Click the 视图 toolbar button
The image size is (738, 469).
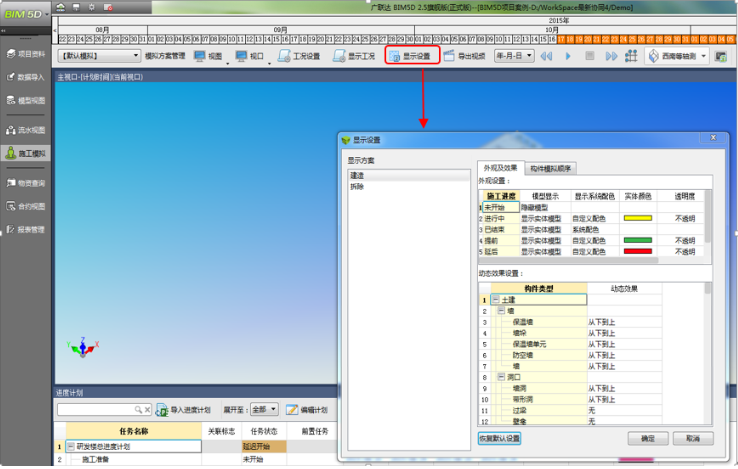coord(208,56)
